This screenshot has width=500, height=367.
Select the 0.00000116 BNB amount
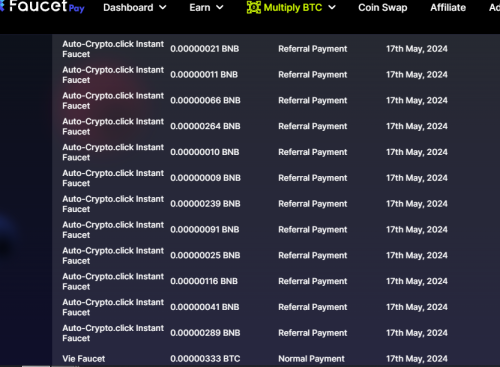(204, 281)
